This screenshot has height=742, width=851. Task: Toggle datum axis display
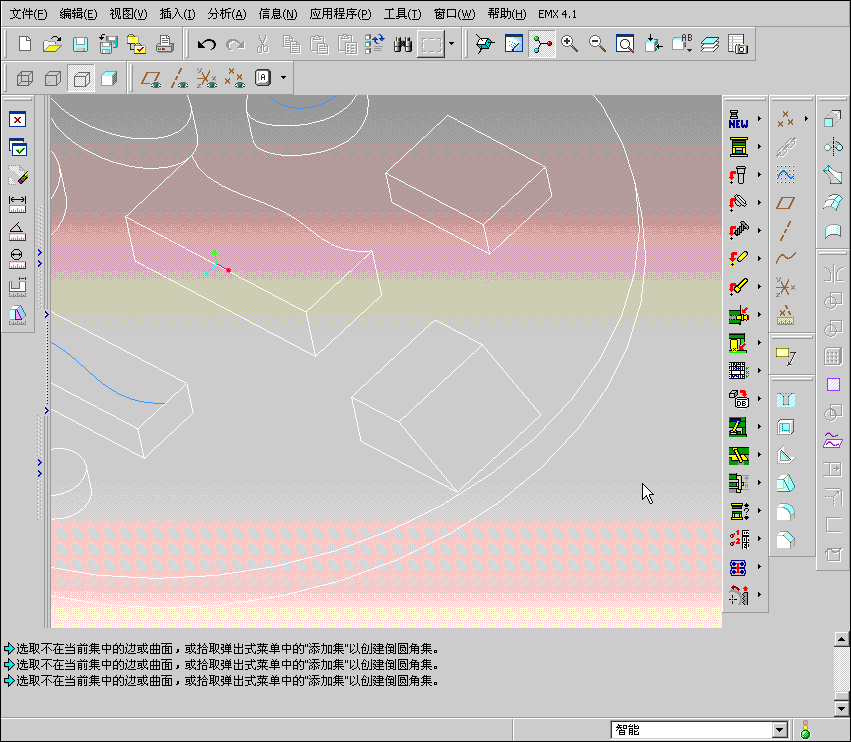click(179, 78)
